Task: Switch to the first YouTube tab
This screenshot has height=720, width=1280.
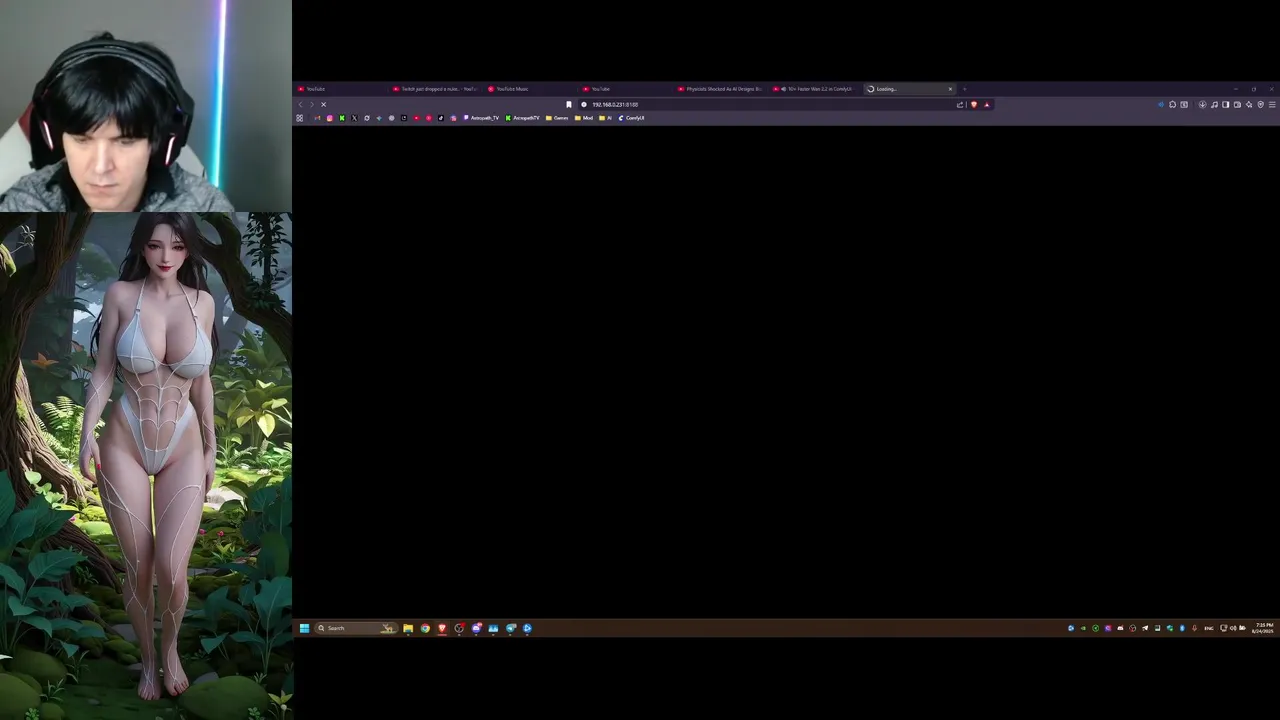Action: coord(340,89)
